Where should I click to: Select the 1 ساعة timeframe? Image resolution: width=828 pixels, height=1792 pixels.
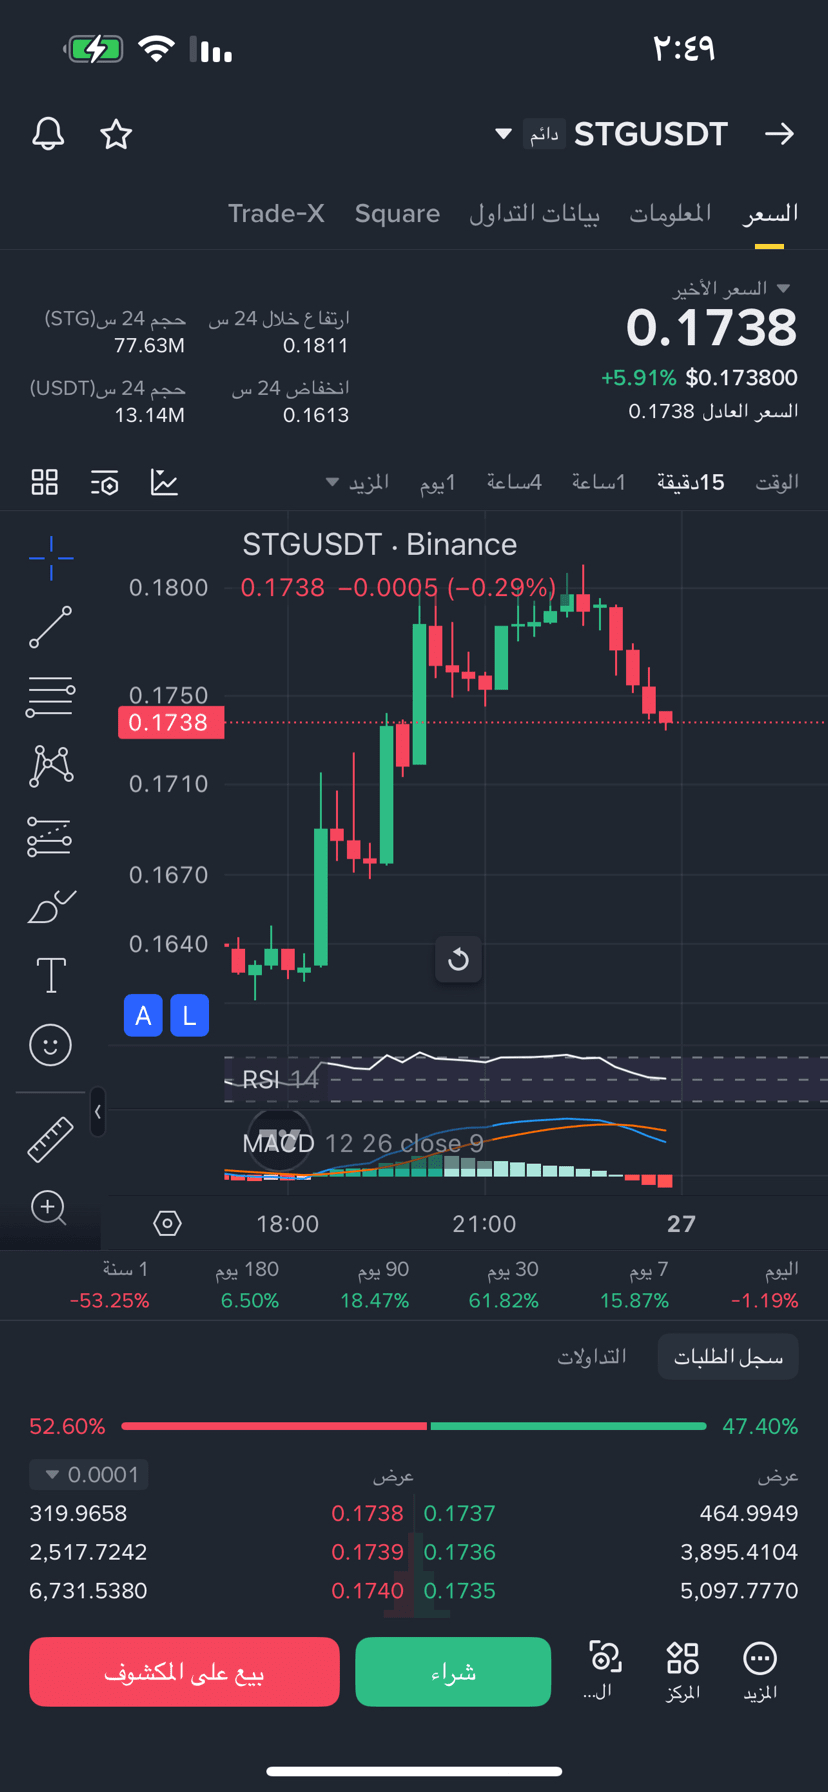[599, 483]
